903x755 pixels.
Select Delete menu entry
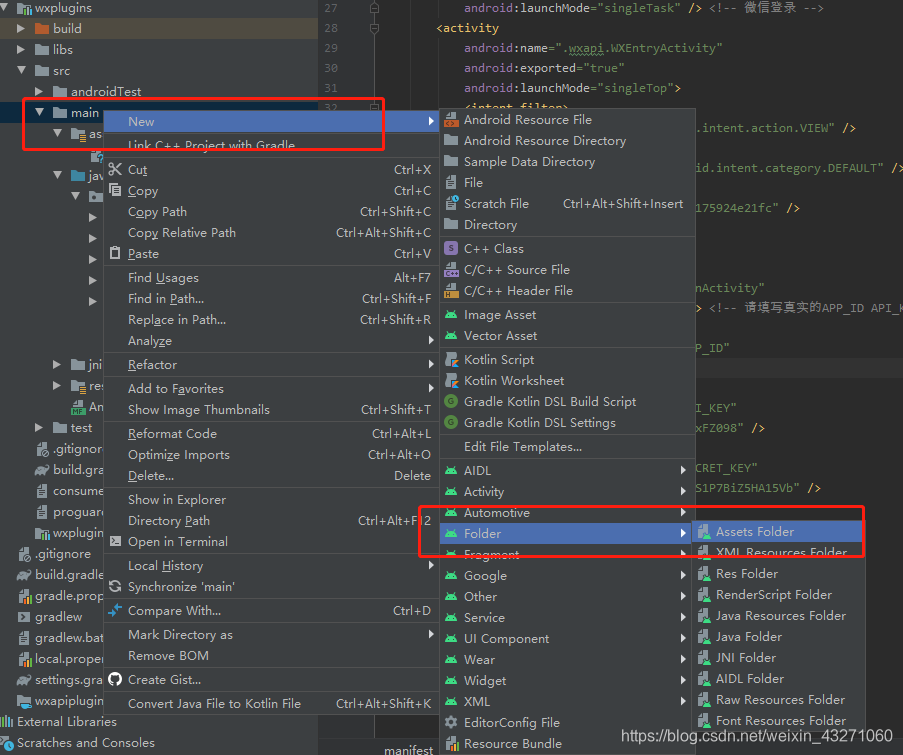(271, 476)
